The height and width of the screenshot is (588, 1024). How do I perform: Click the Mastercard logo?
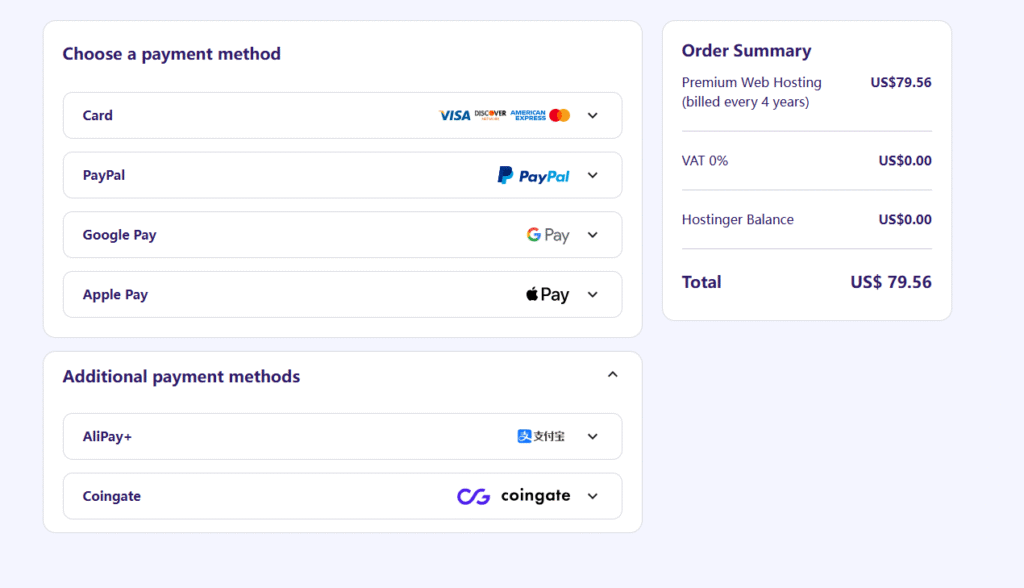click(x=560, y=115)
